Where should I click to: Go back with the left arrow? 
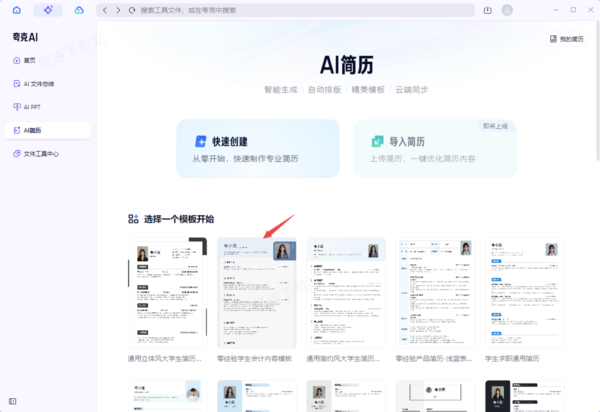[105, 10]
